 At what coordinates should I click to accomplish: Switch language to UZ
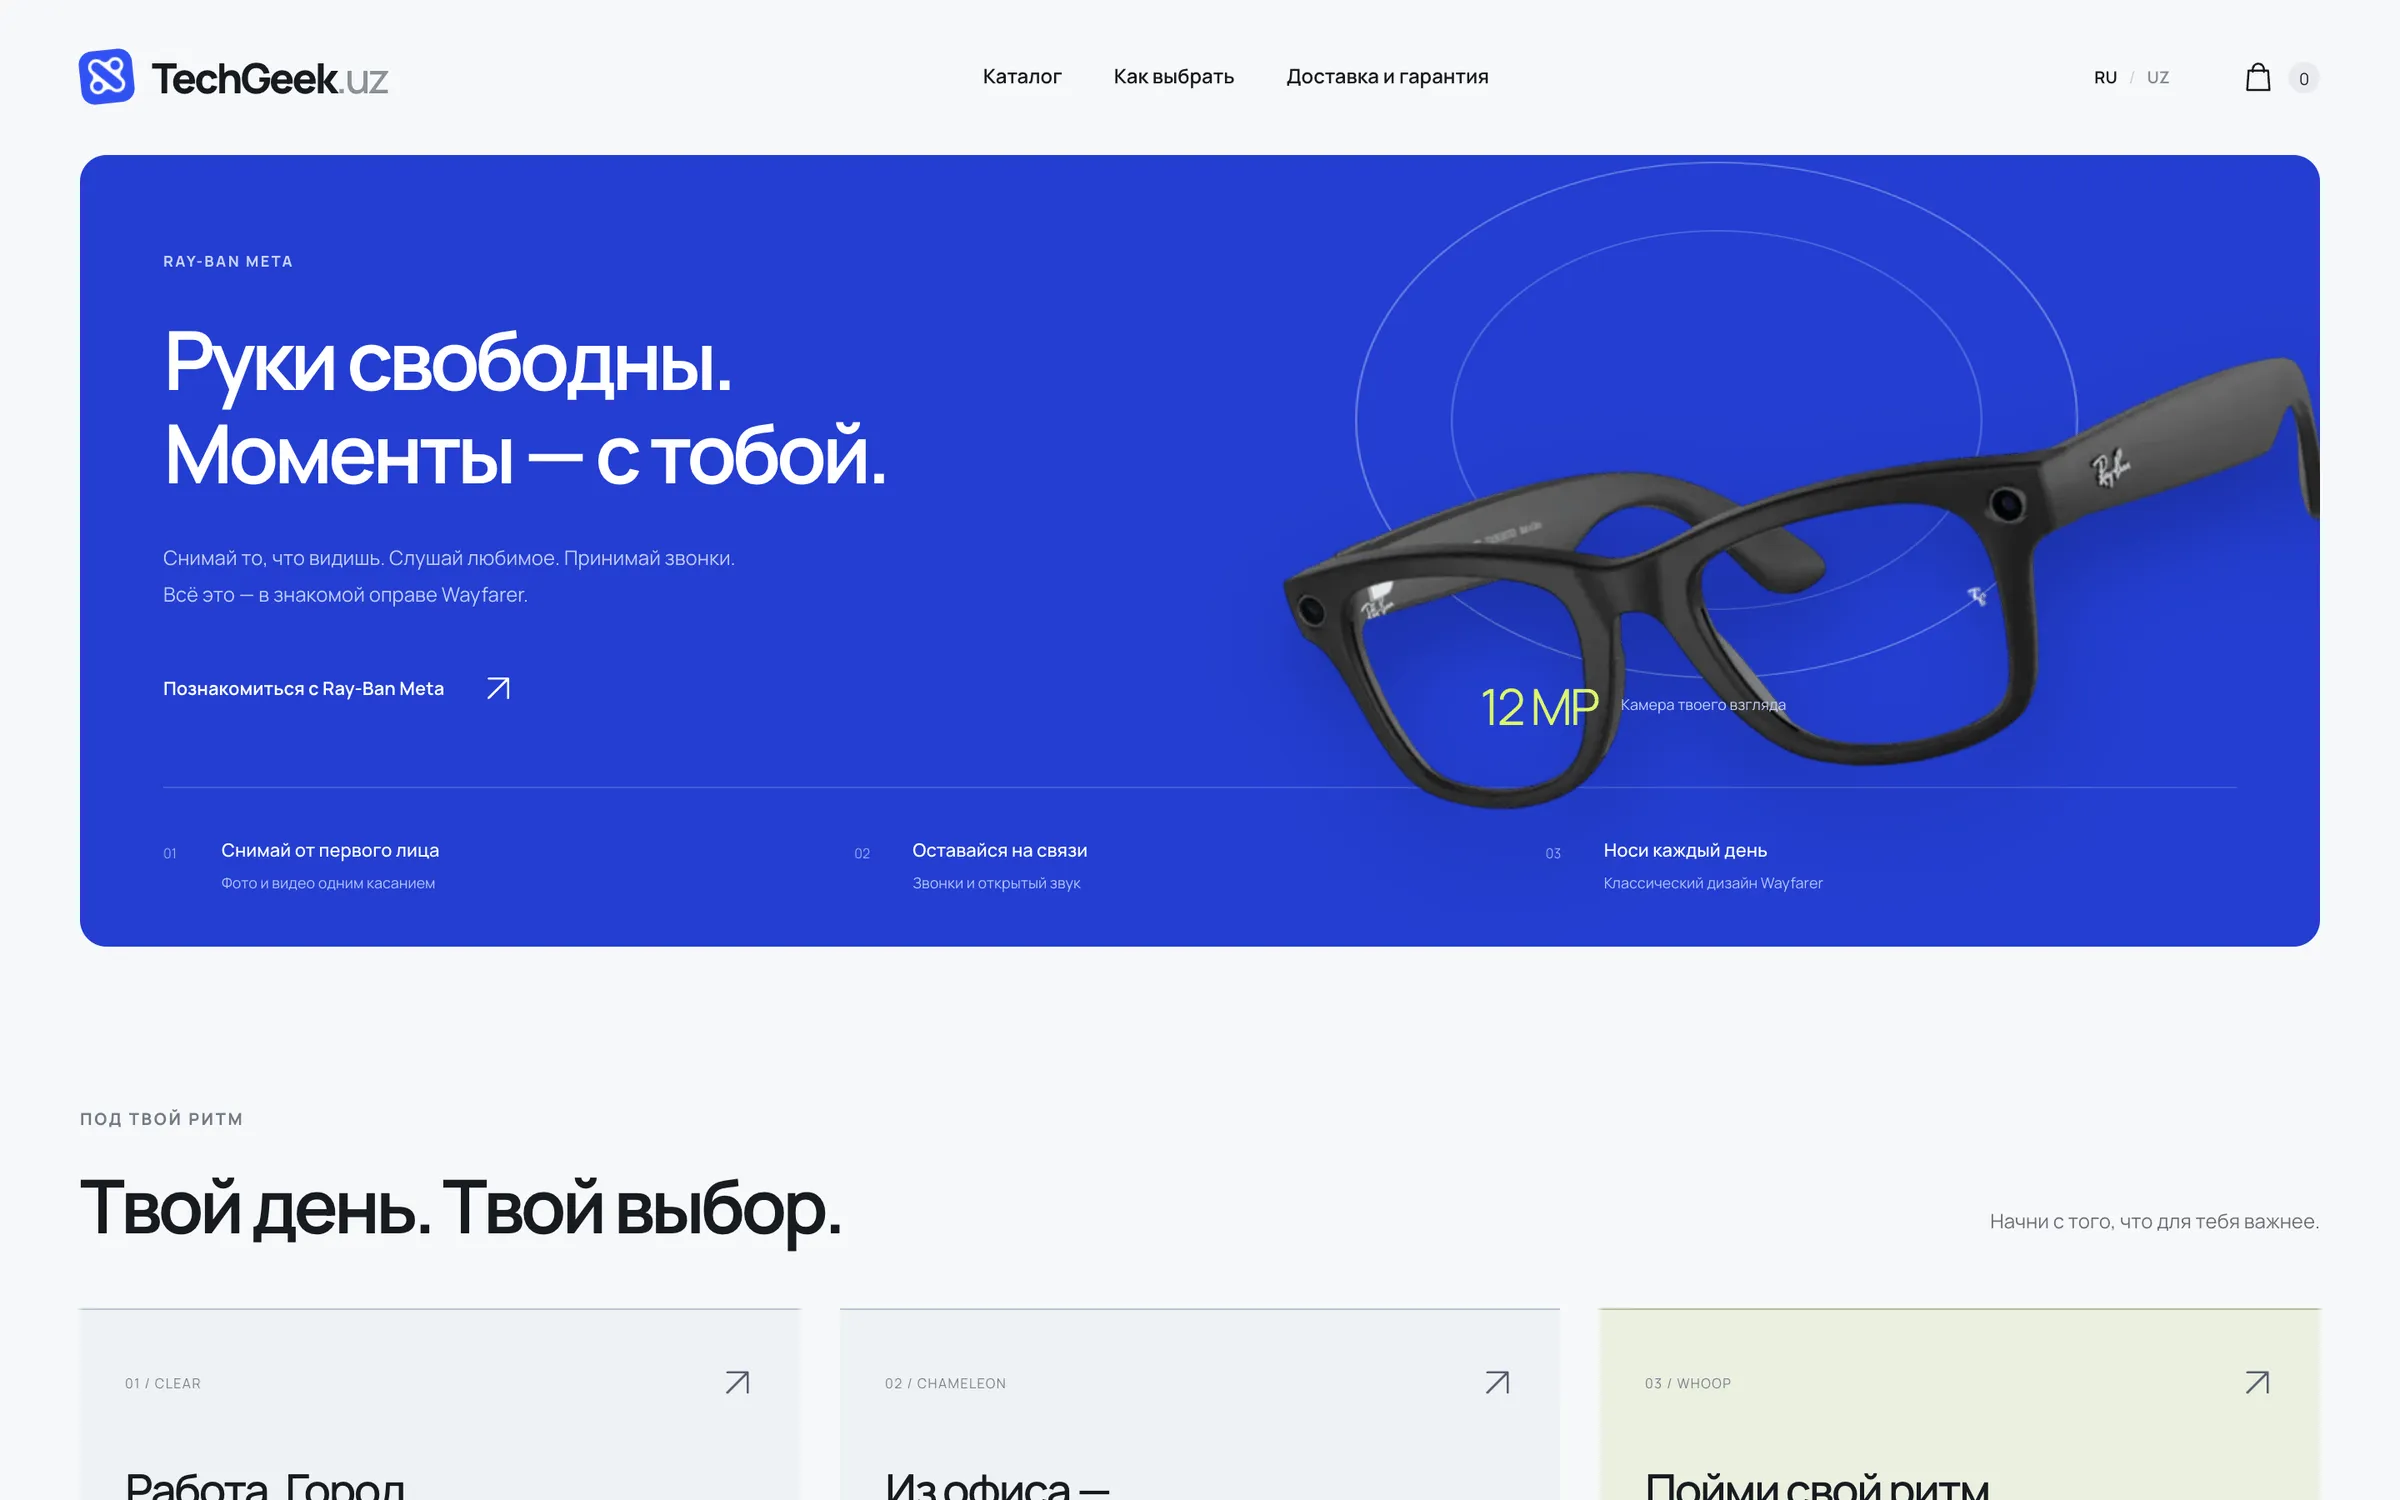tap(2158, 78)
